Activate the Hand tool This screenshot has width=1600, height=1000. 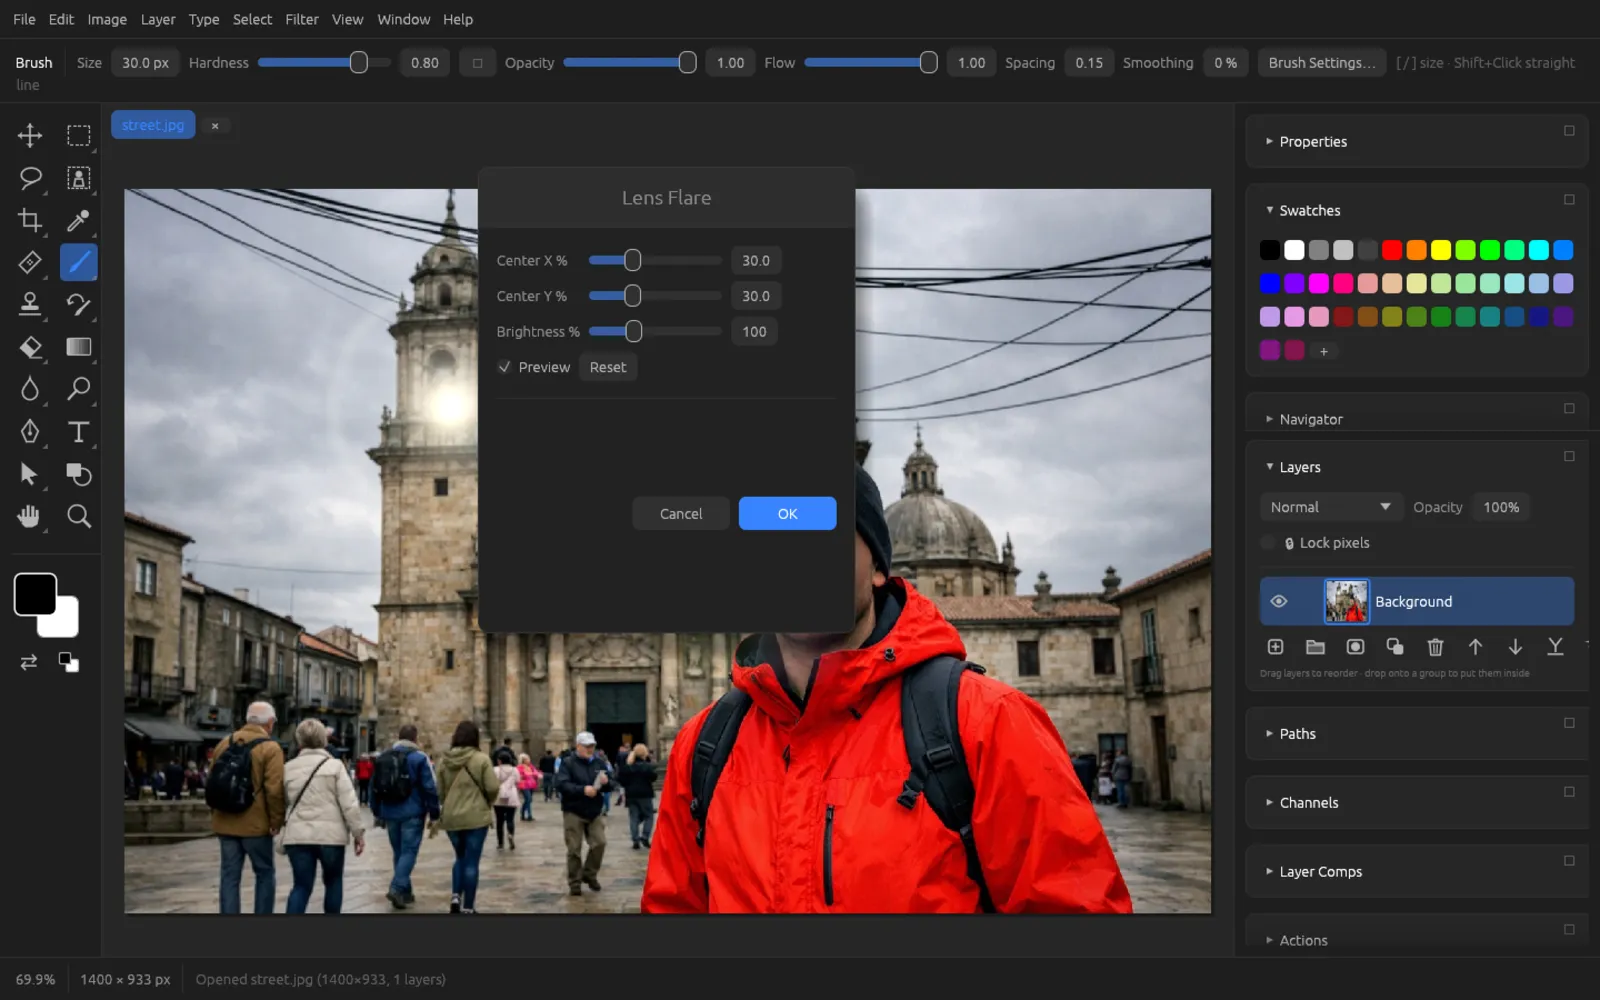point(30,516)
